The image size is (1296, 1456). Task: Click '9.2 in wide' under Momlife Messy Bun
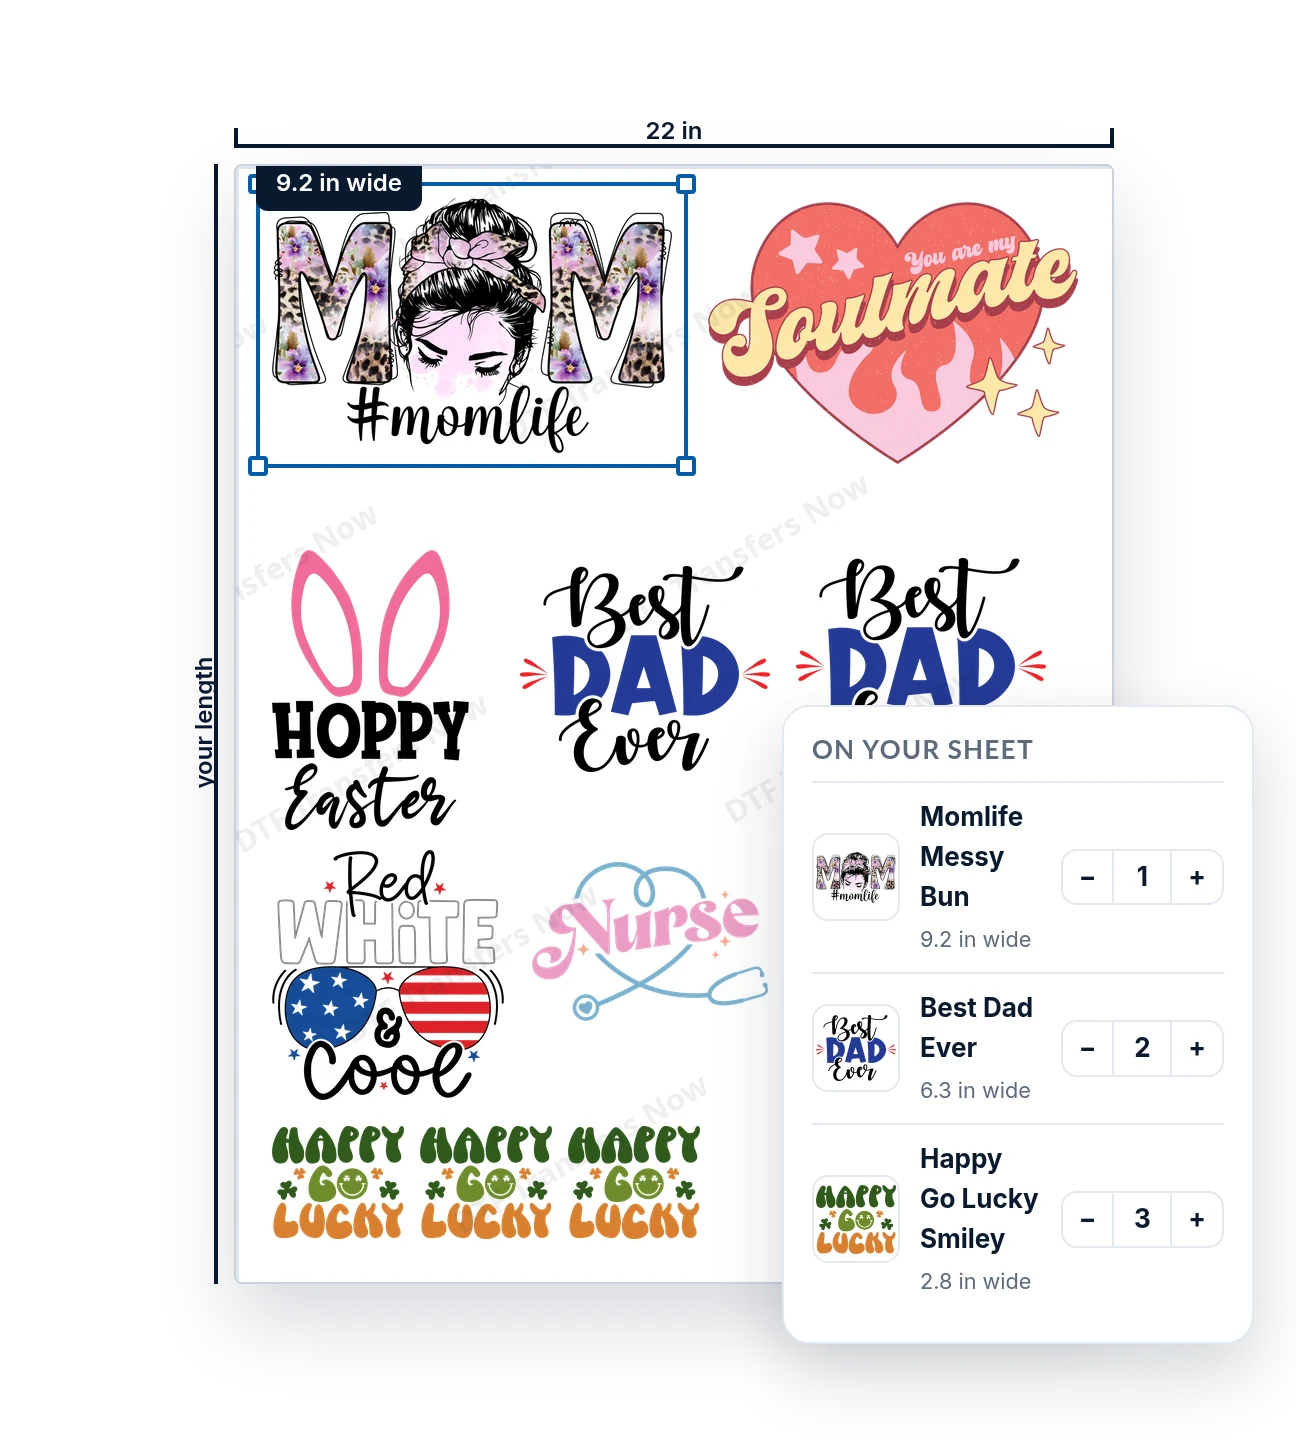tap(975, 940)
